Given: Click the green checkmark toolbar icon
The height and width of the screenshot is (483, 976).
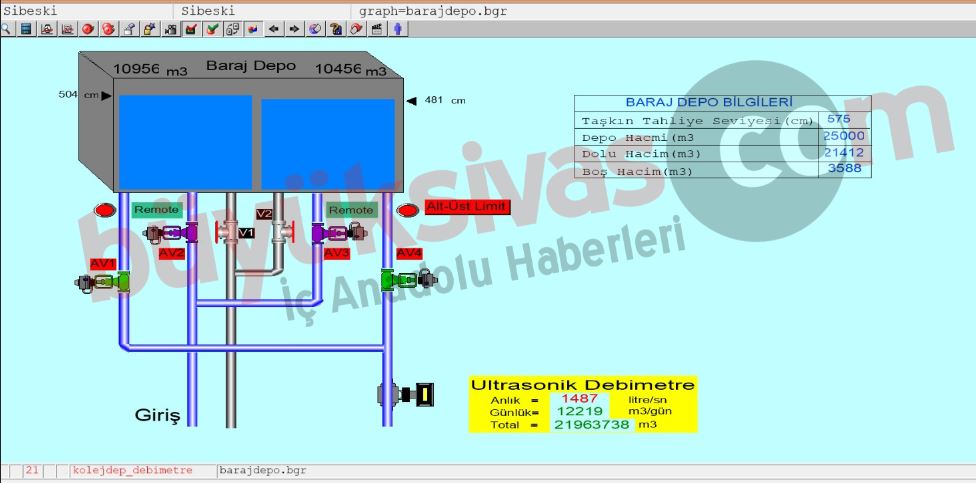Looking at the screenshot, I should tap(212, 29).
